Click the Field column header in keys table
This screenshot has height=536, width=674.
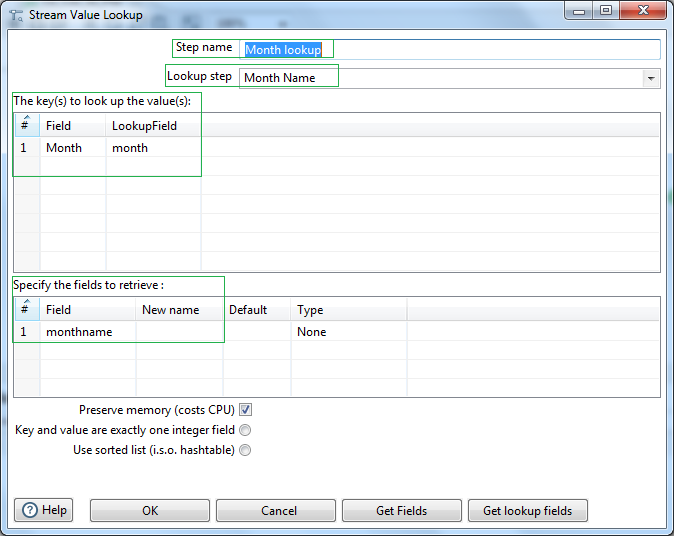(73, 126)
